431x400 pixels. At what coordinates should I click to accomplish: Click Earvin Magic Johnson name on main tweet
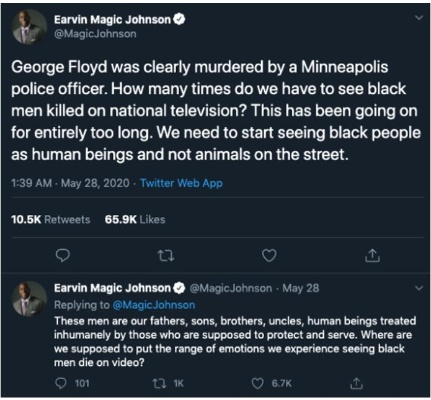pyautogui.click(x=112, y=20)
